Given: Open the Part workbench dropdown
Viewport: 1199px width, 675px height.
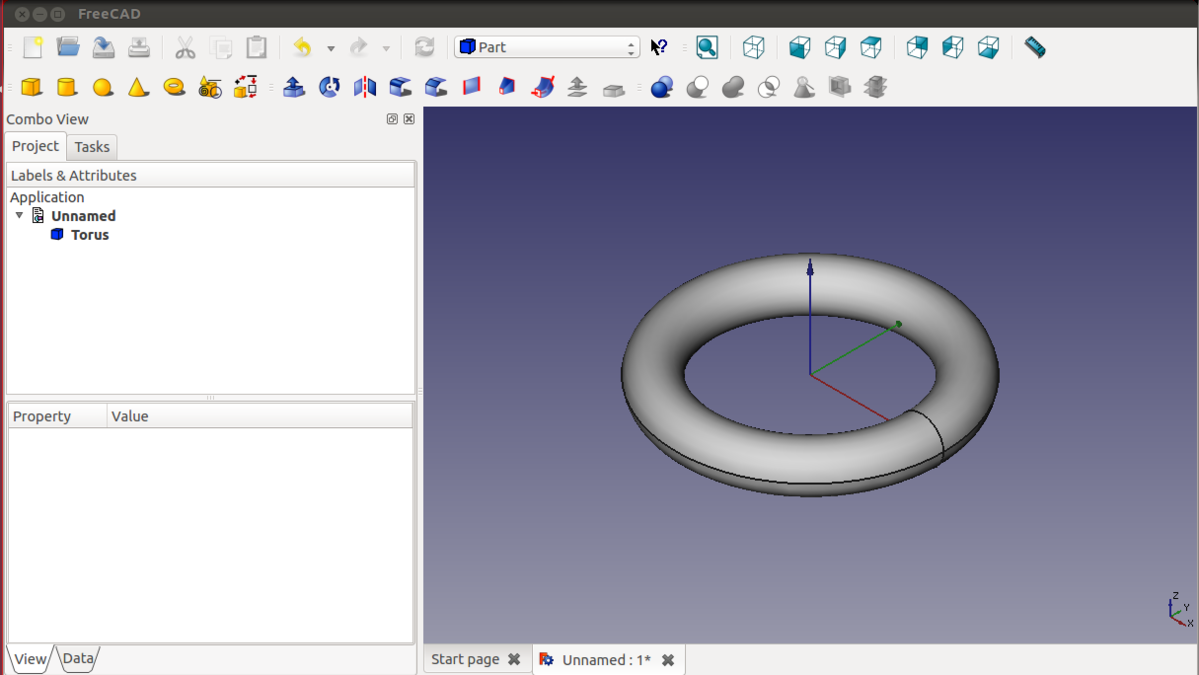Looking at the screenshot, I should click(x=547, y=47).
